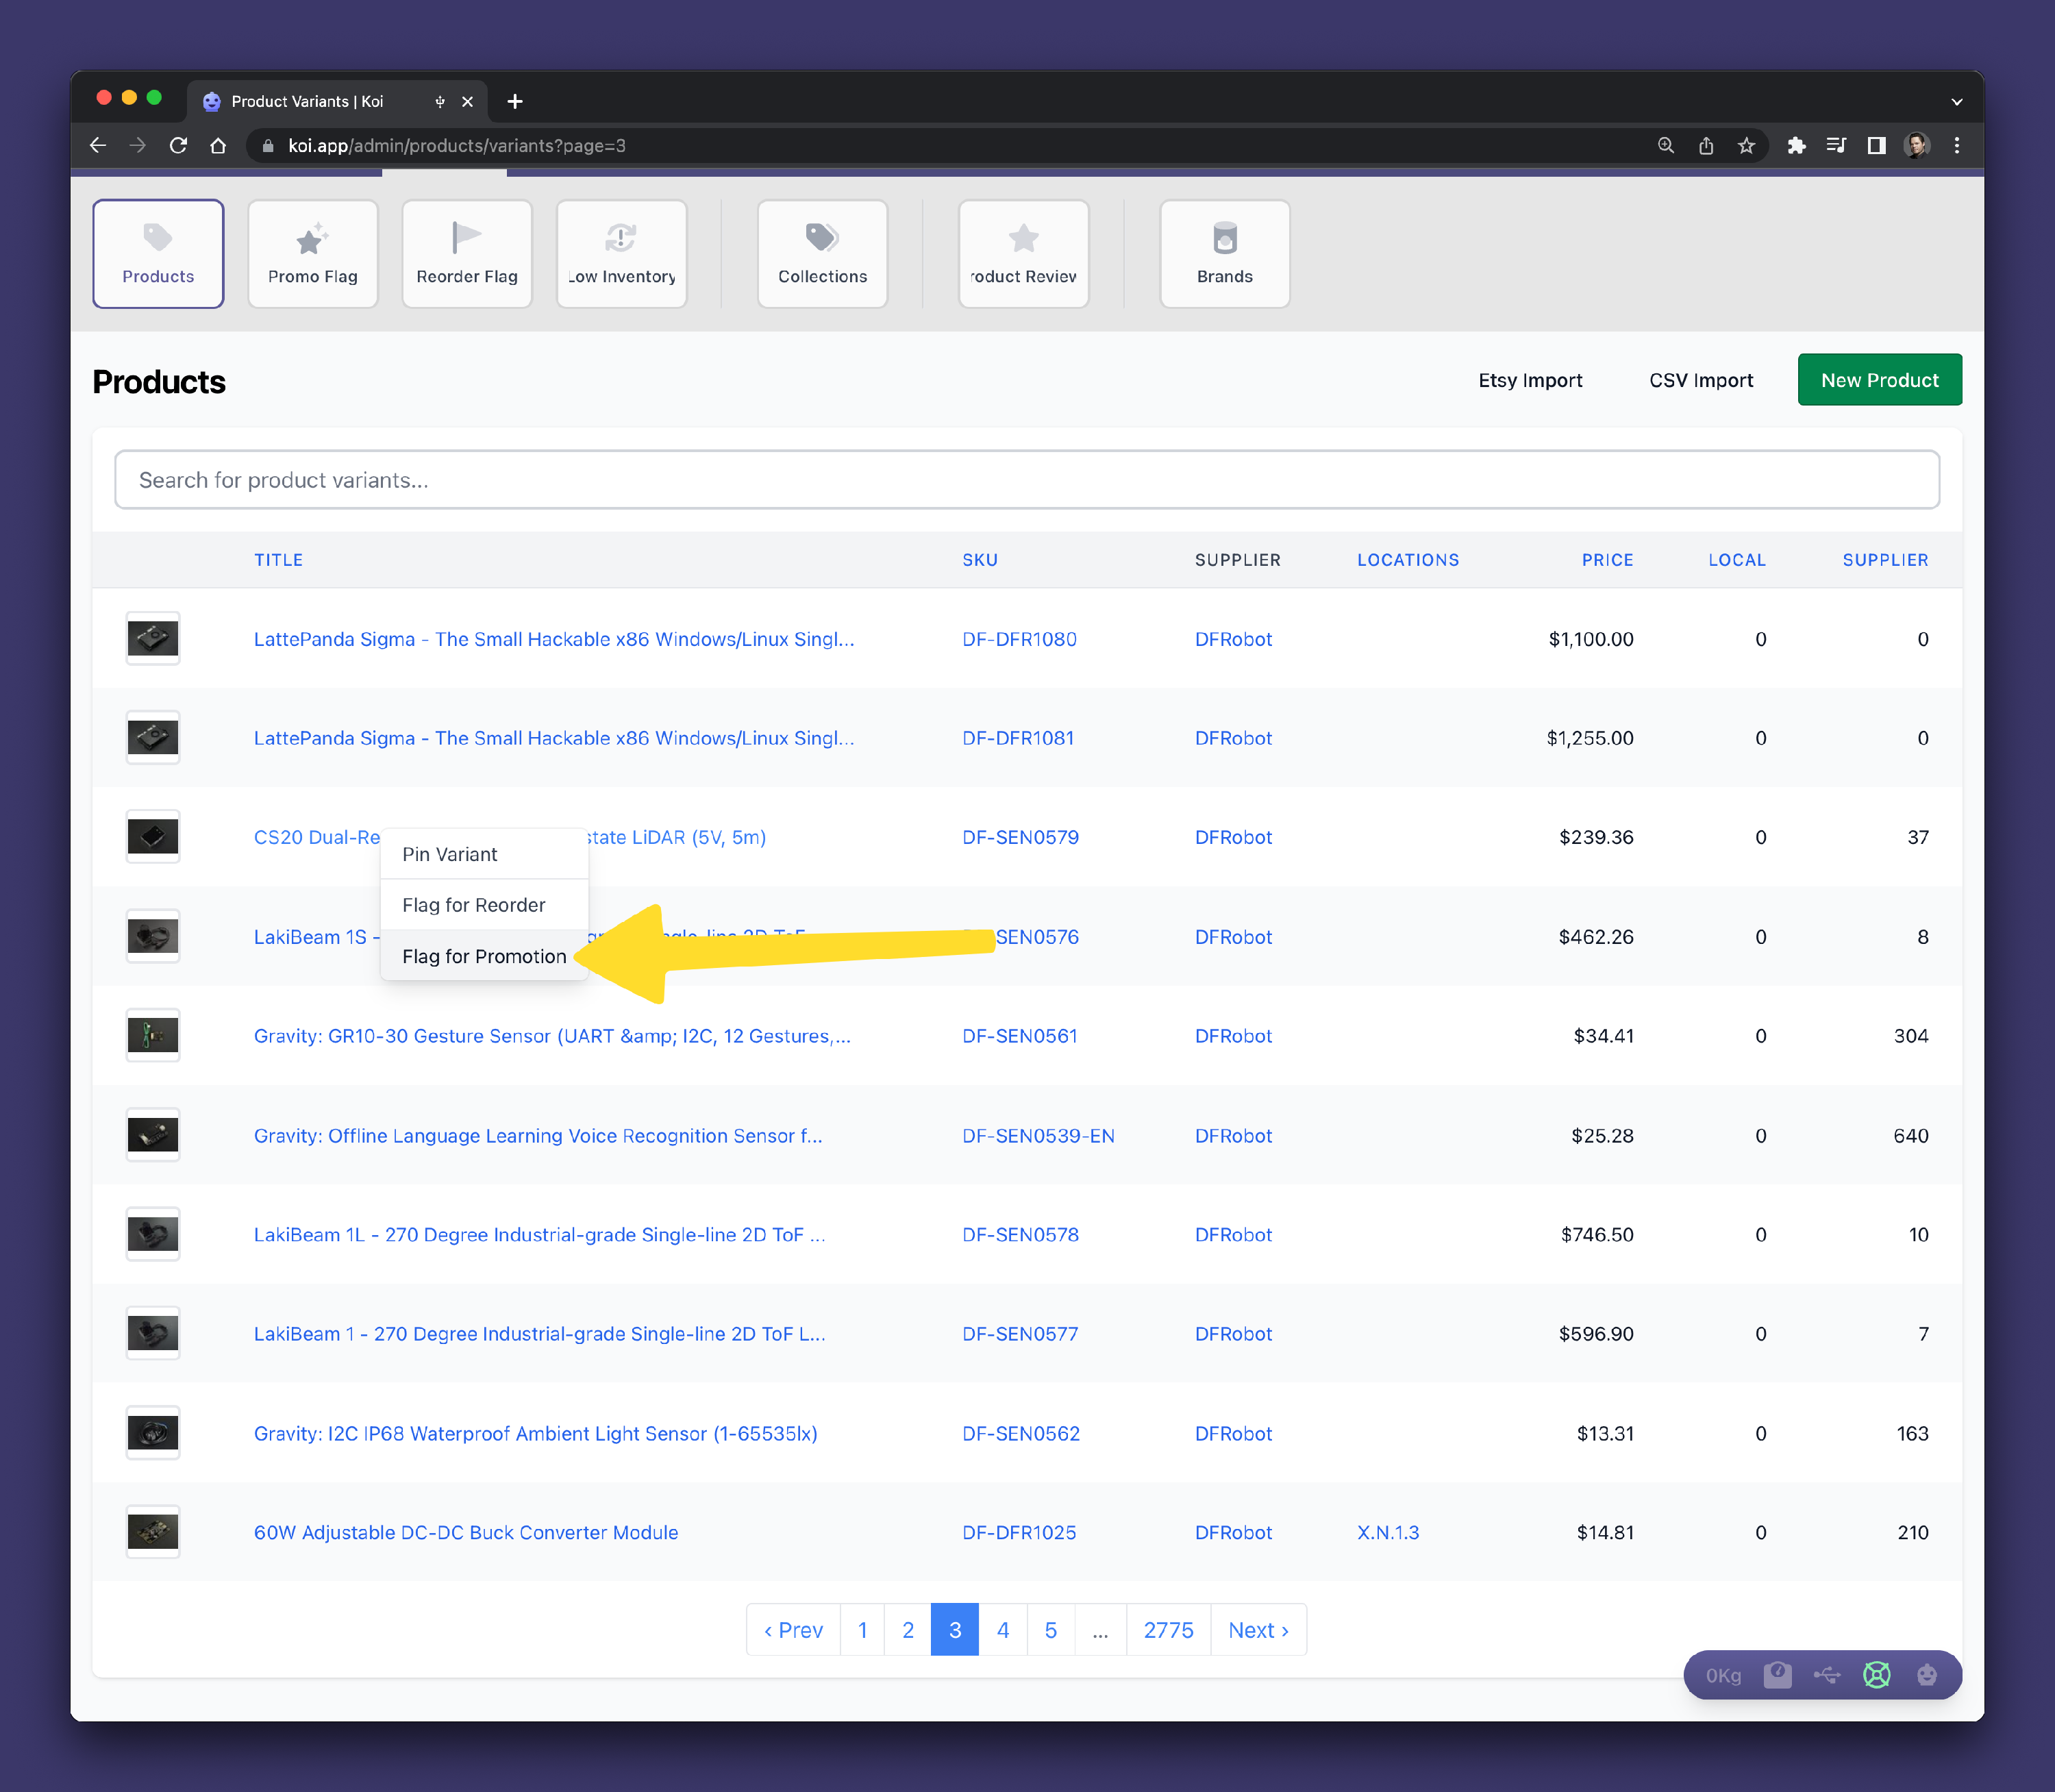This screenshot has width=2055, height=1792.
Task: Click the green lifebuoy icon
Action: pyautogui.click(x=1876, y=1674)
